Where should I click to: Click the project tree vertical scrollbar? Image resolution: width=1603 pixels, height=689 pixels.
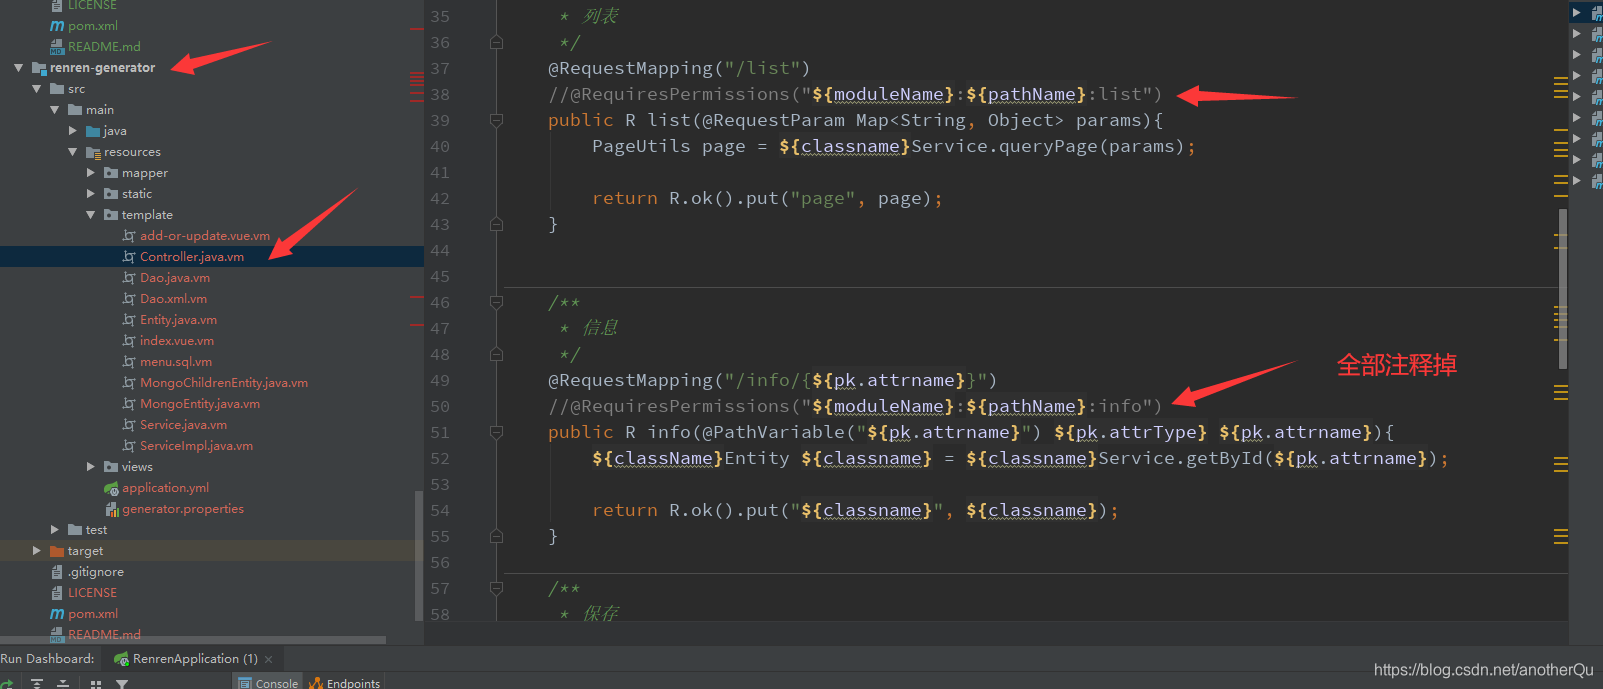click(419, 555)
